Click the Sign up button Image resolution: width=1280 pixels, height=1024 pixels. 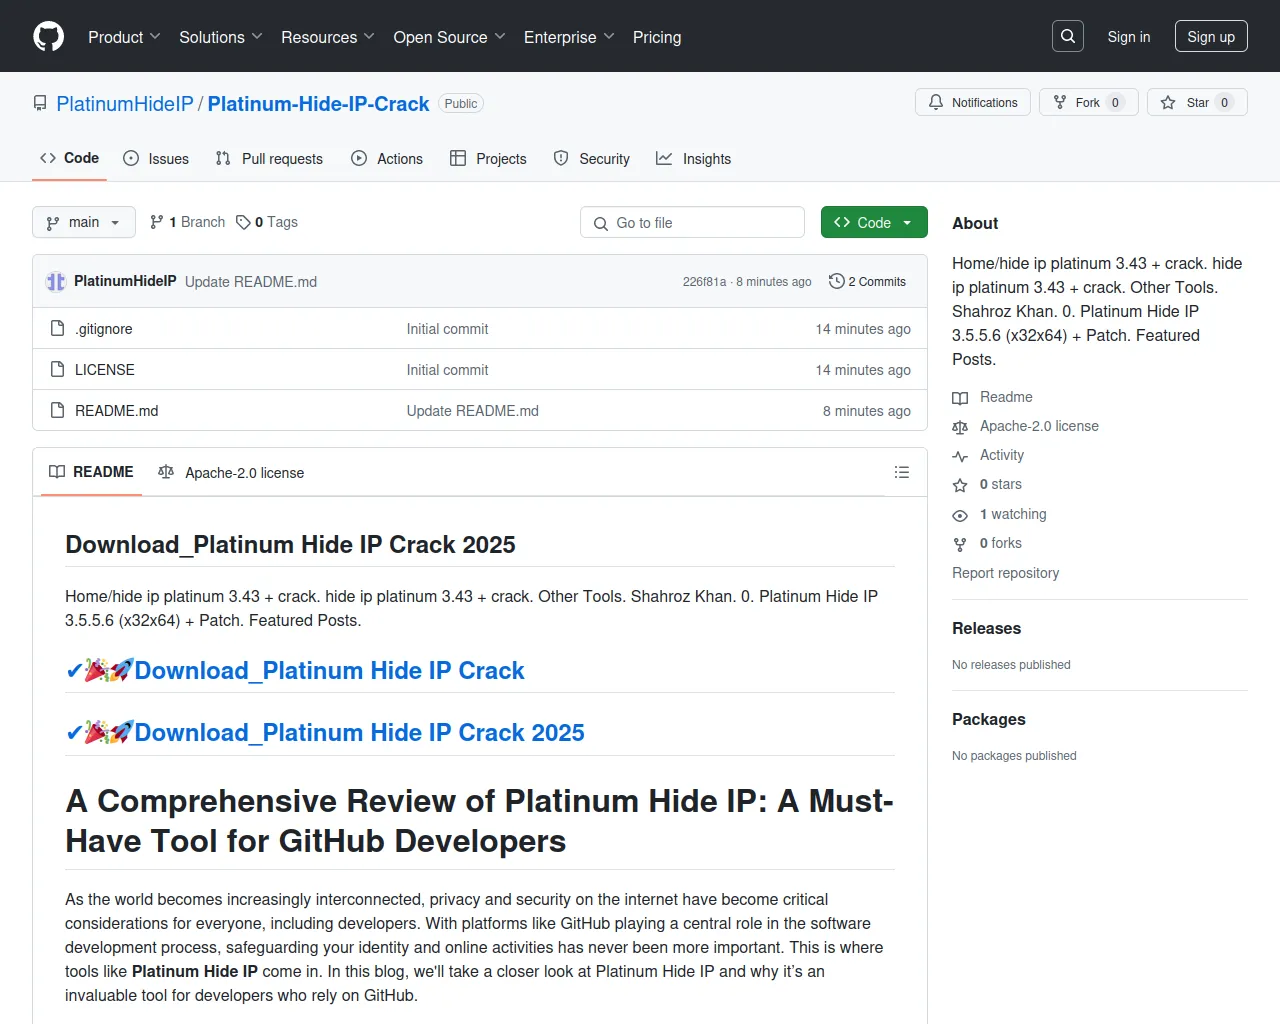point(1210,37)
